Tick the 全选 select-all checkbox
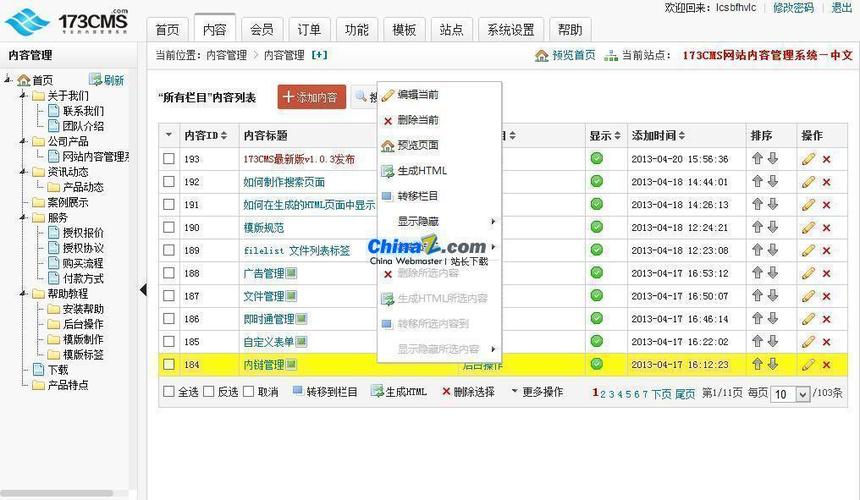Screen dimensions: 860x500 [168, 392]
